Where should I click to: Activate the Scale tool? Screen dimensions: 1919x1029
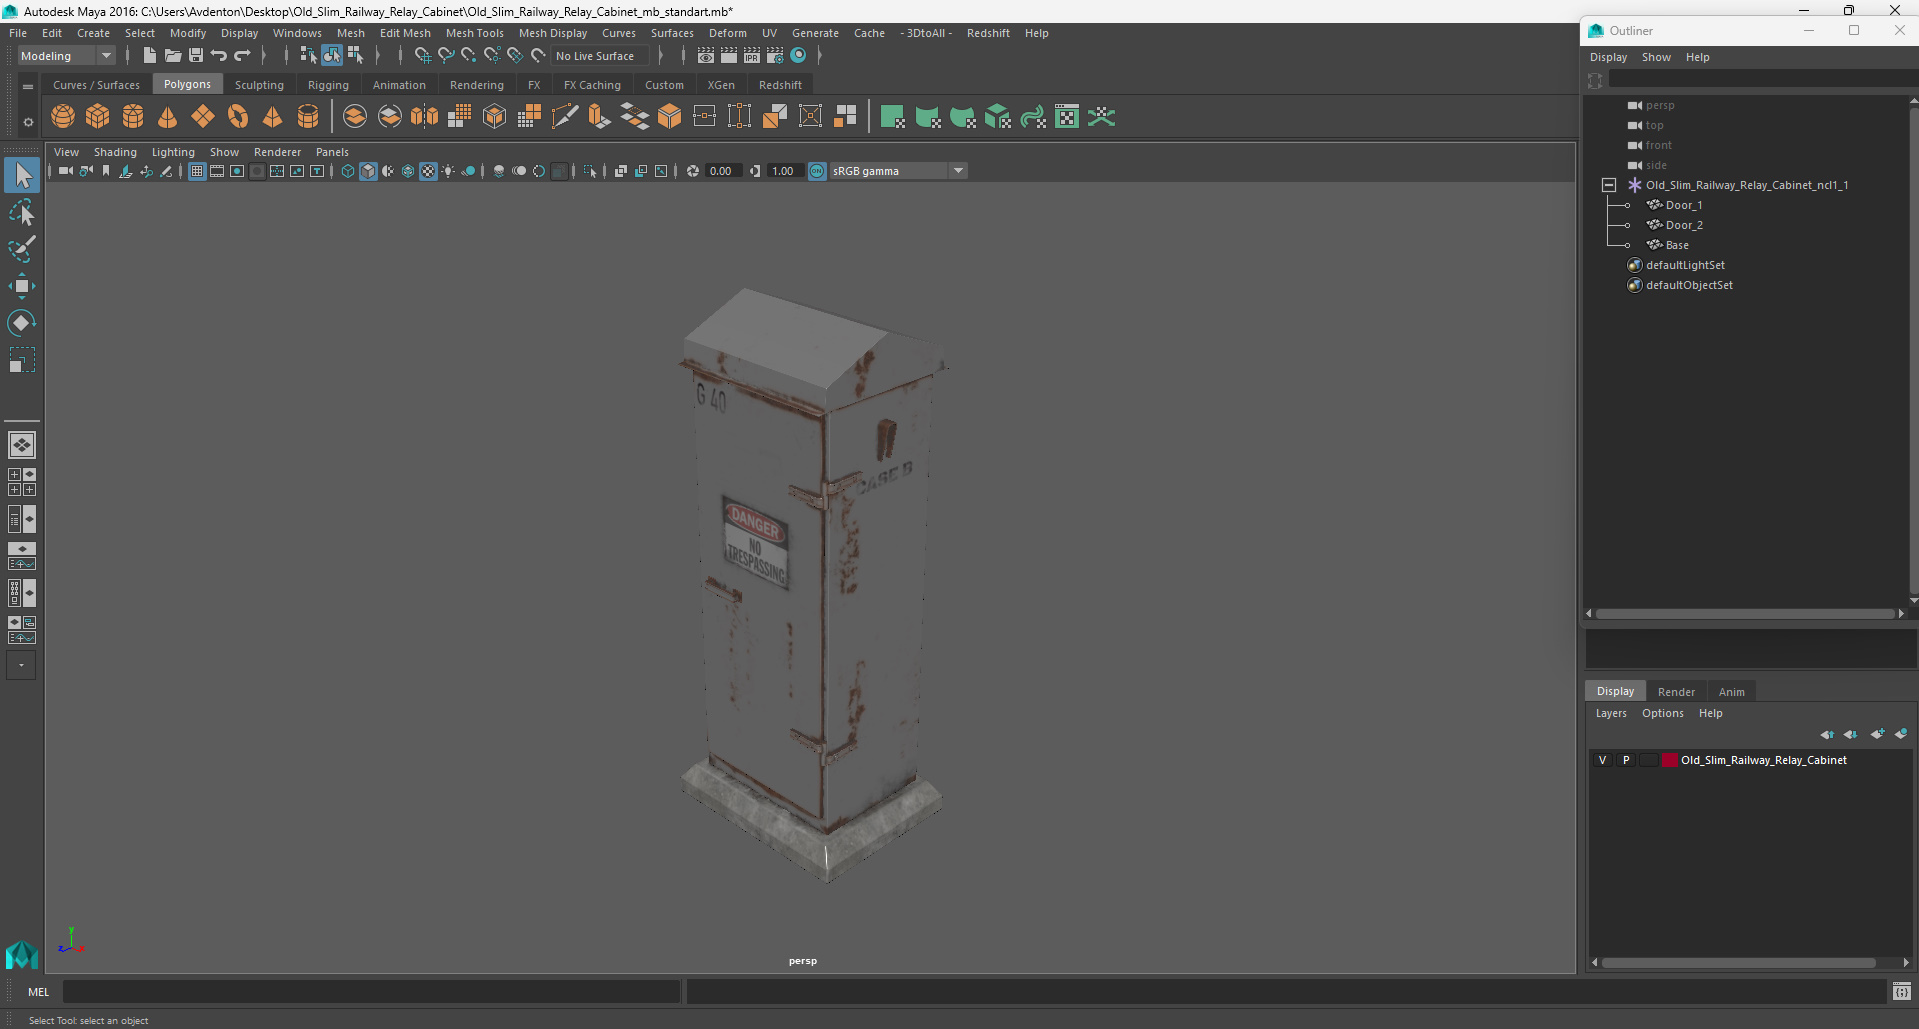pyautogui.click(x=22, y=360)
